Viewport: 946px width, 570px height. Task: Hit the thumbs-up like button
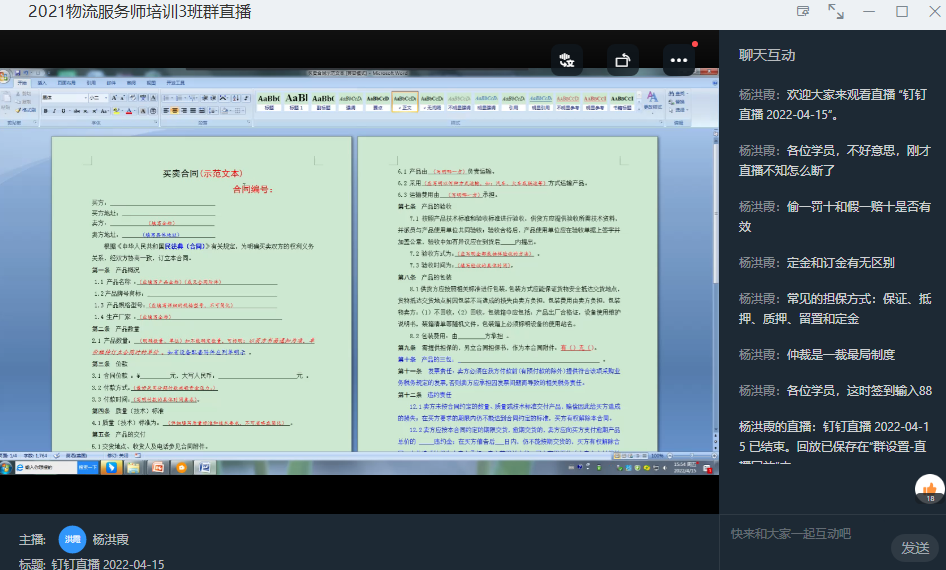click(929, 488)
